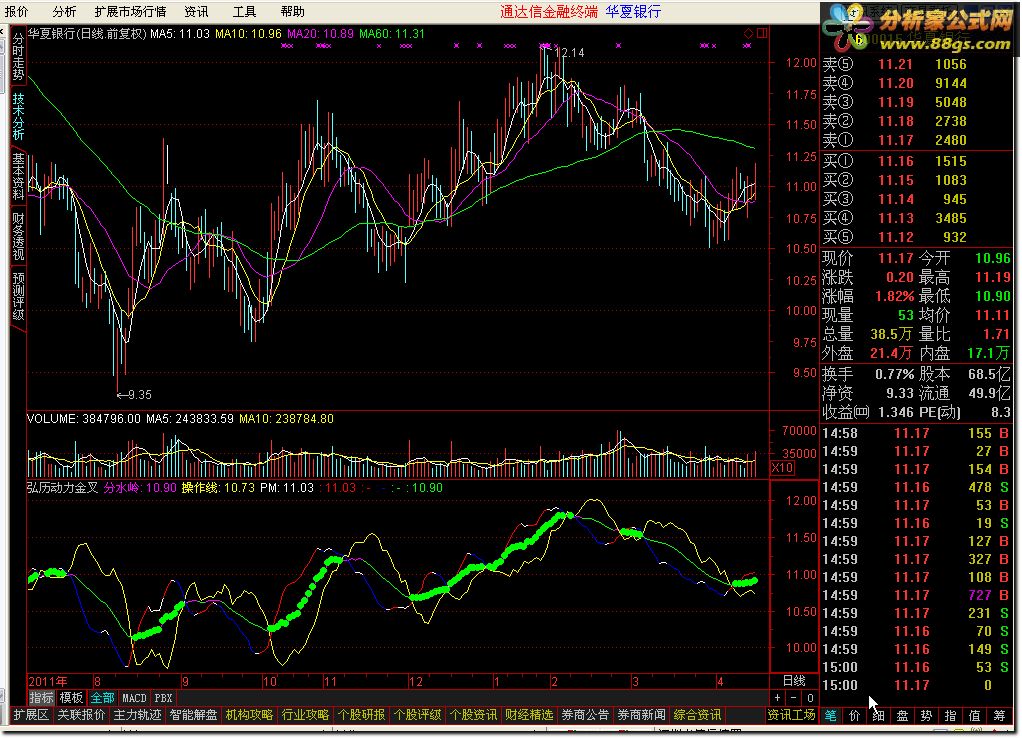Screen dimensions: 1022x738
Task: Select the 全部 indicator filter tab
Action: [x=102, y=698]
